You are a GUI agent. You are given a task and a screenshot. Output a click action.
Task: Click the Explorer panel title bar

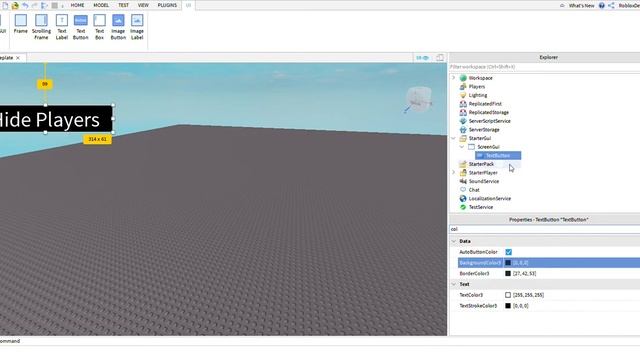pyautogui.click(x=544, y=57)
